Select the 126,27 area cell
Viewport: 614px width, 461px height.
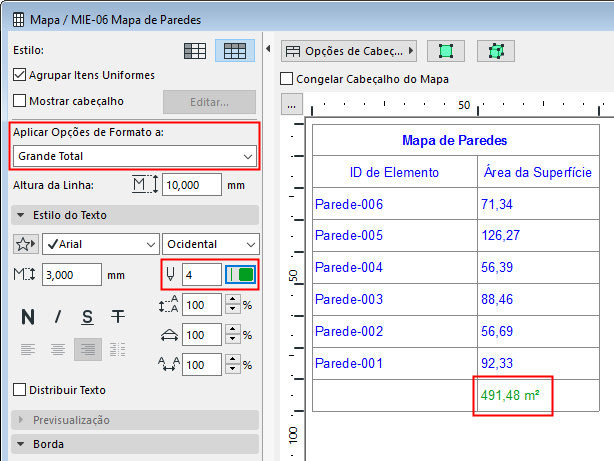click(538, 235)
